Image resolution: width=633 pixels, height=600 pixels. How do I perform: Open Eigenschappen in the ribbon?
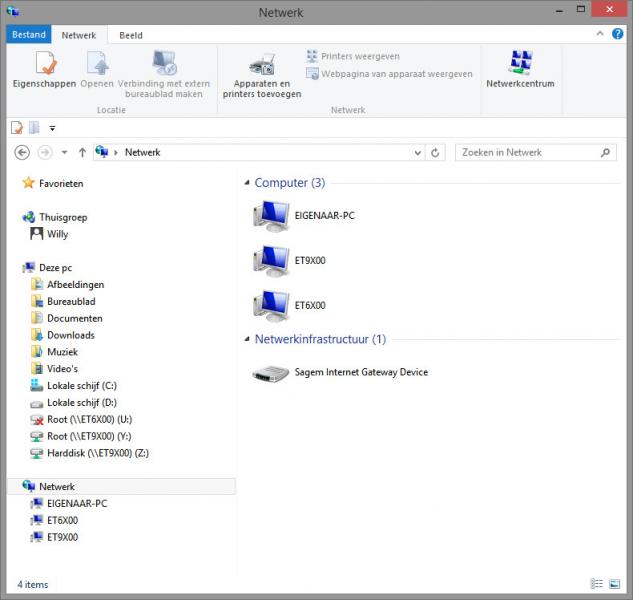click(x=42, y=68)
